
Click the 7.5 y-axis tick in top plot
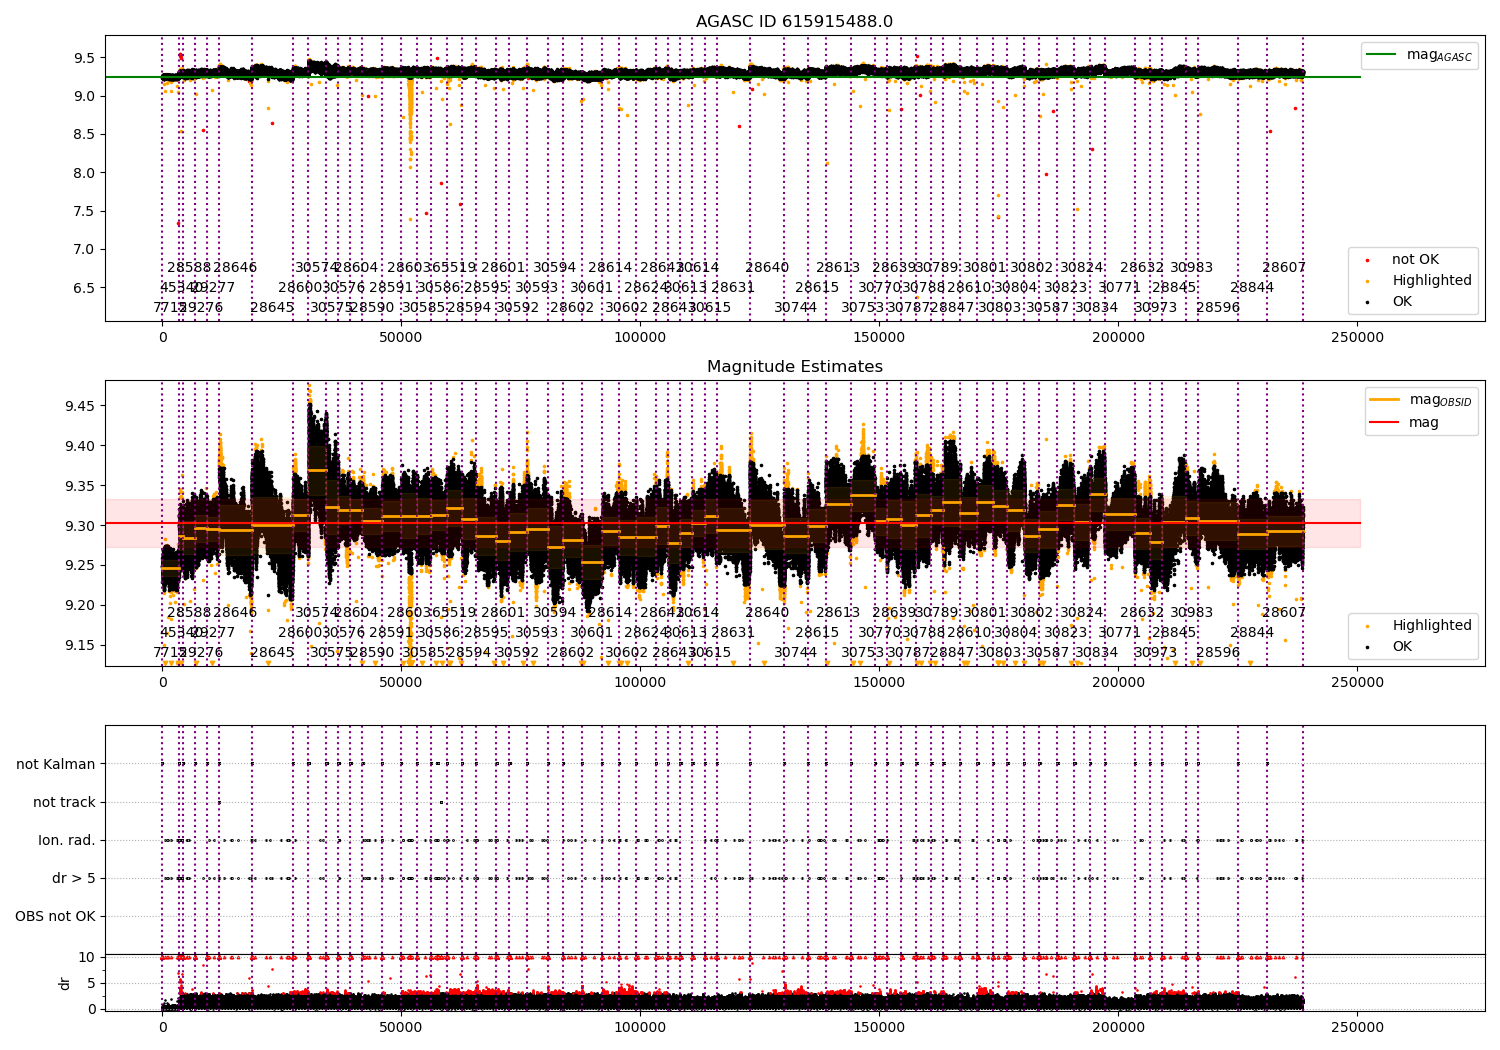click(83, 211)
